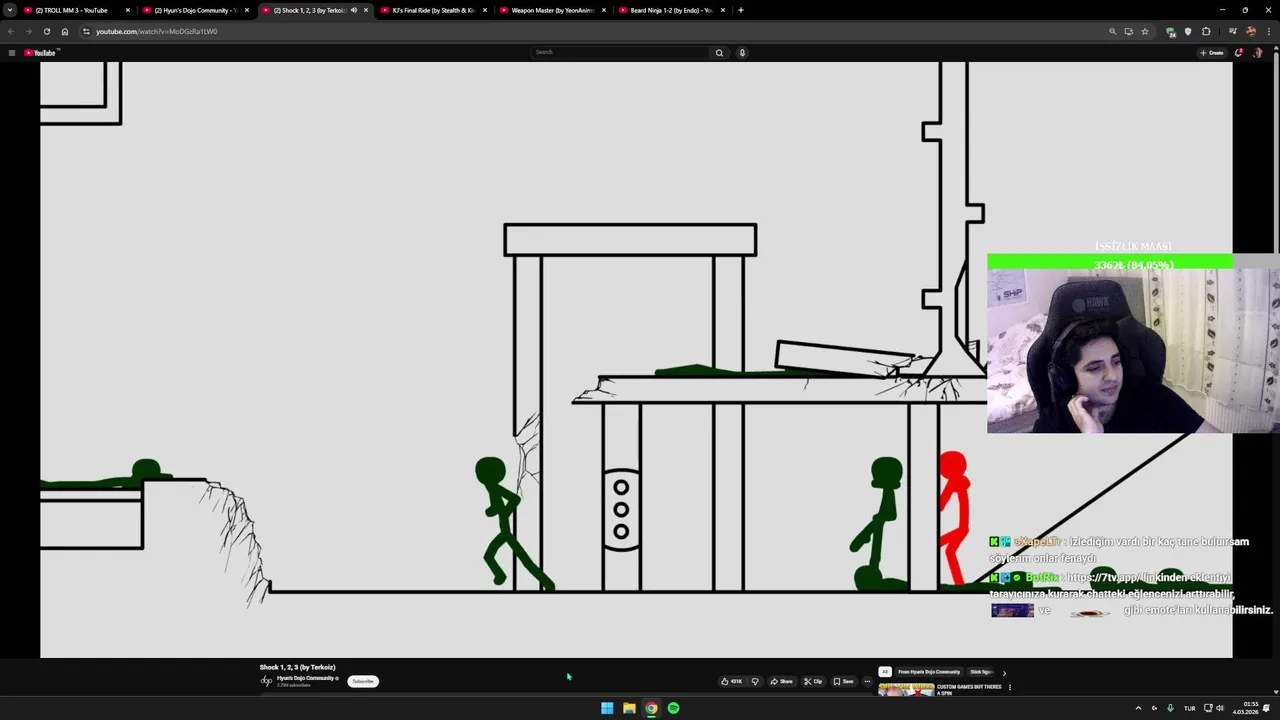Open the Windows Start menu
Image resolution: width=1280 pixels, height=720 pixels.
[x=607, y=708]
